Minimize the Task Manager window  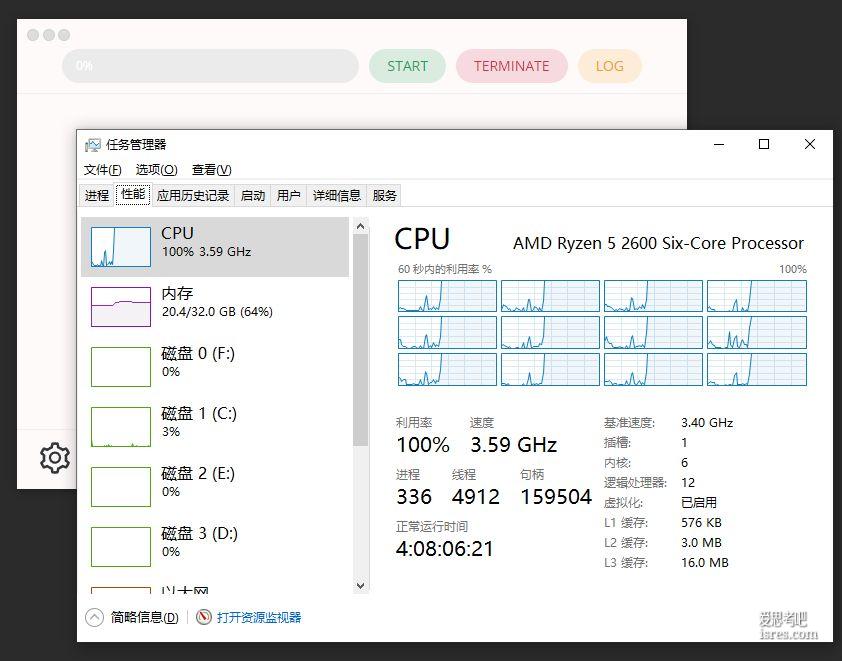(x=719, y=144)
